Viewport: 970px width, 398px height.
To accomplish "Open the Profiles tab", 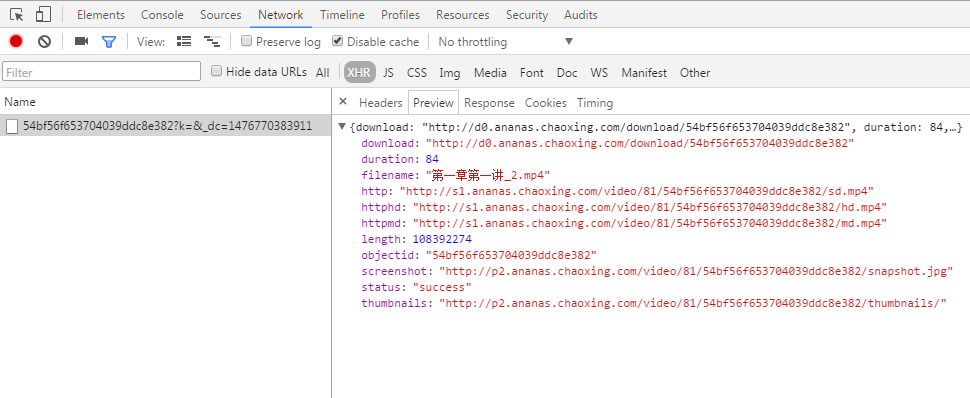I will tap(400, 15).
